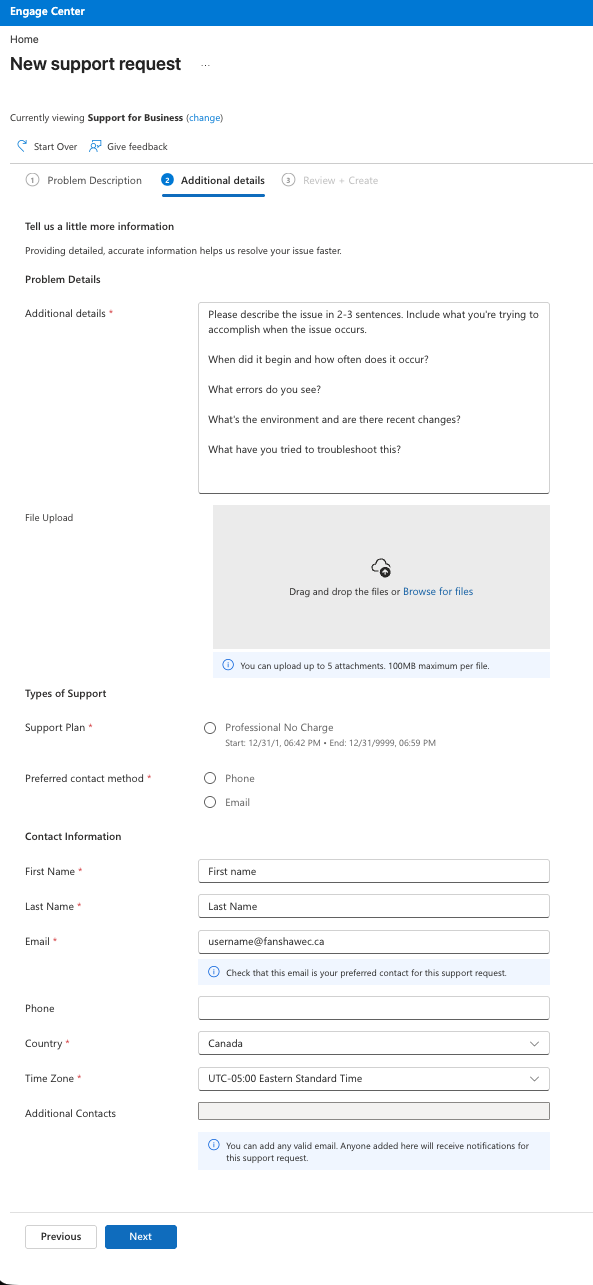Click the info icon below Email field

(x=214, y=972)
